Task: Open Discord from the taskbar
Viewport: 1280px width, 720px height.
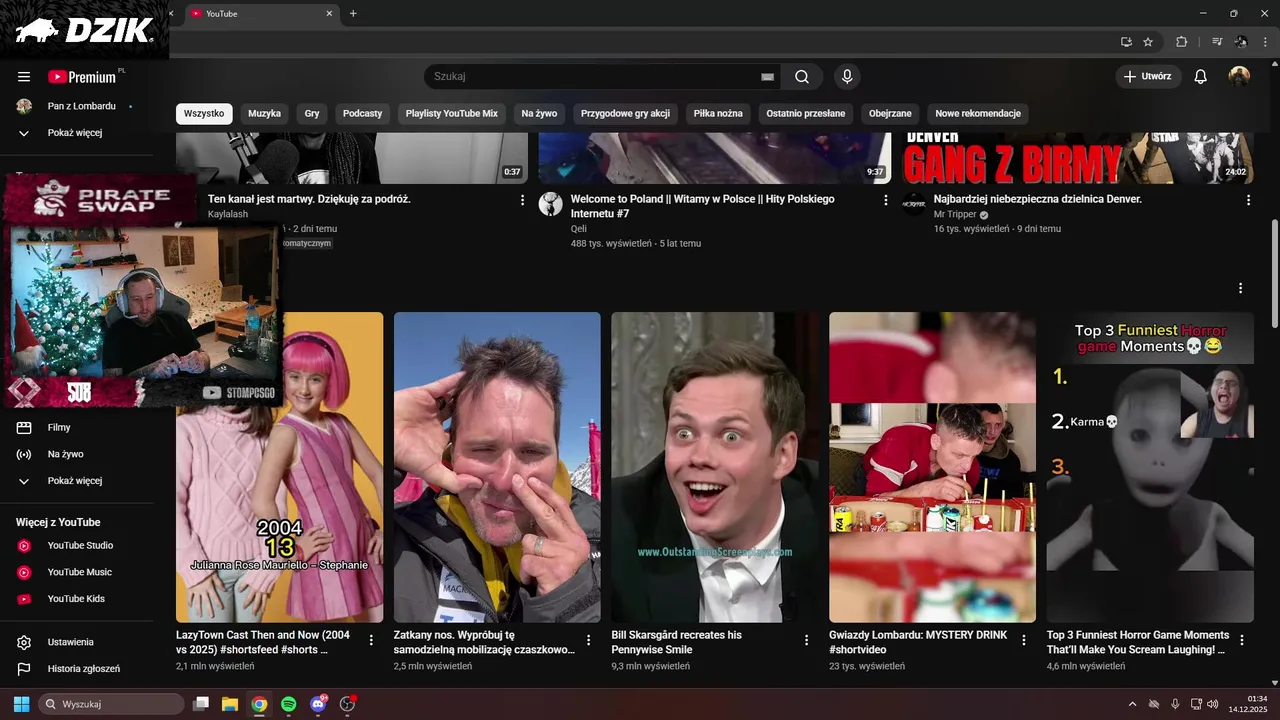Action: [318, 704]
